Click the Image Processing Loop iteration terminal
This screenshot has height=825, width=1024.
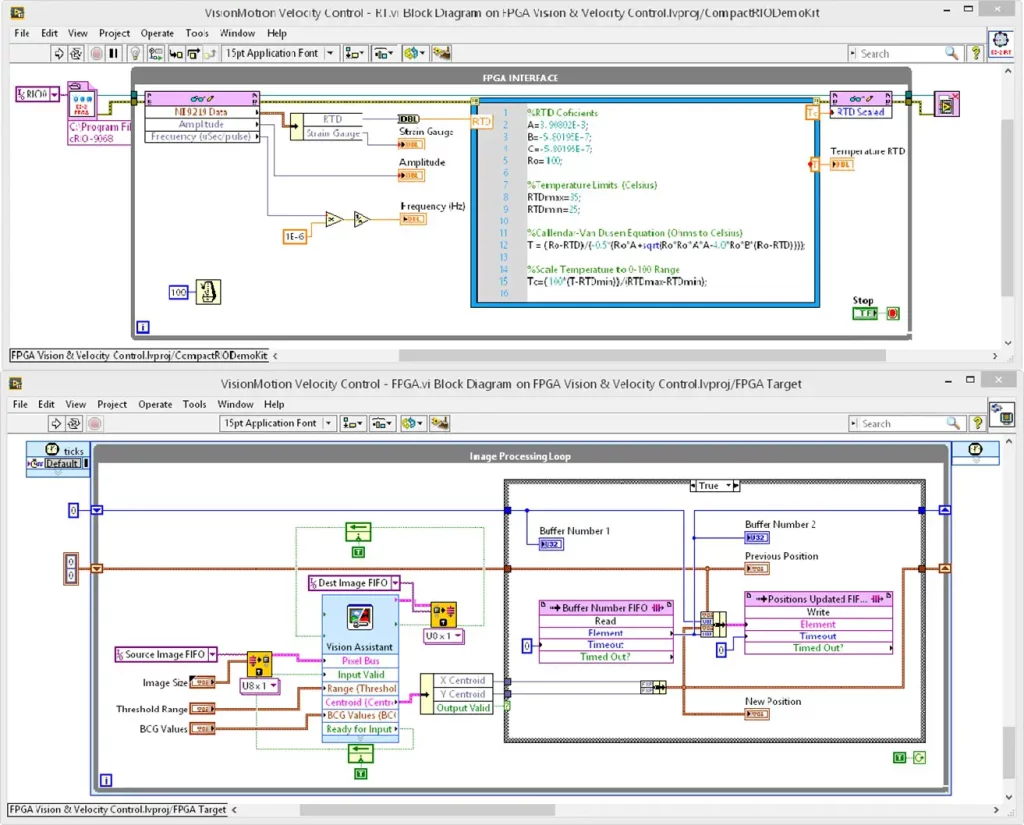coord(106,780)
